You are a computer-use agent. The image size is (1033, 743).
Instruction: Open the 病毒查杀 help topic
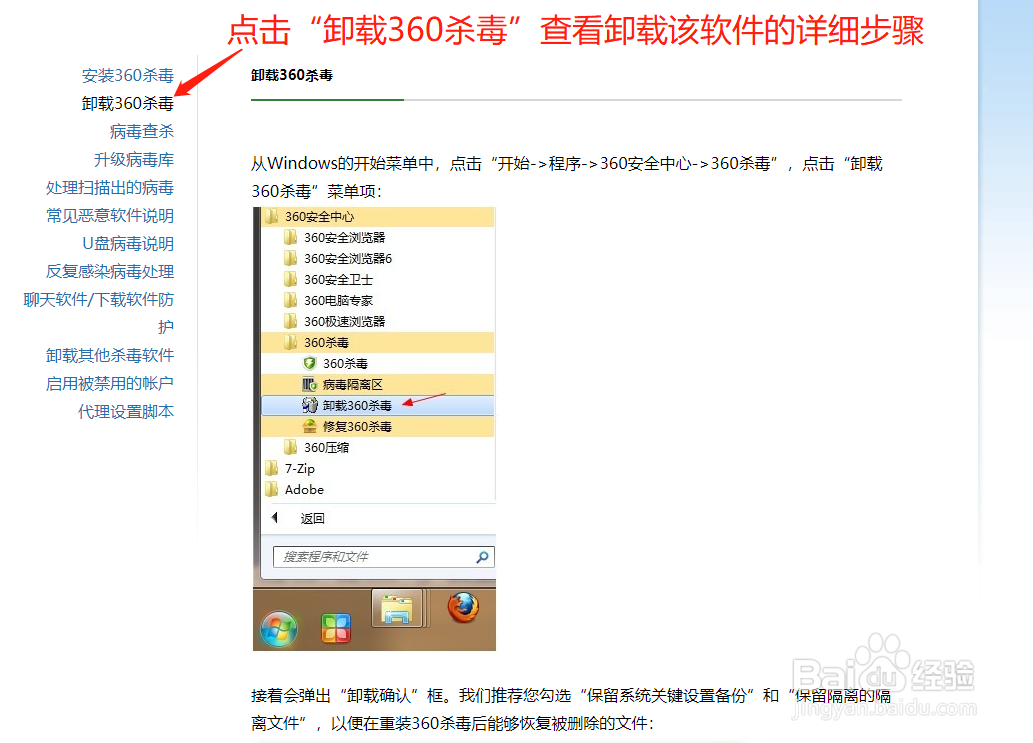click(142, 132)
